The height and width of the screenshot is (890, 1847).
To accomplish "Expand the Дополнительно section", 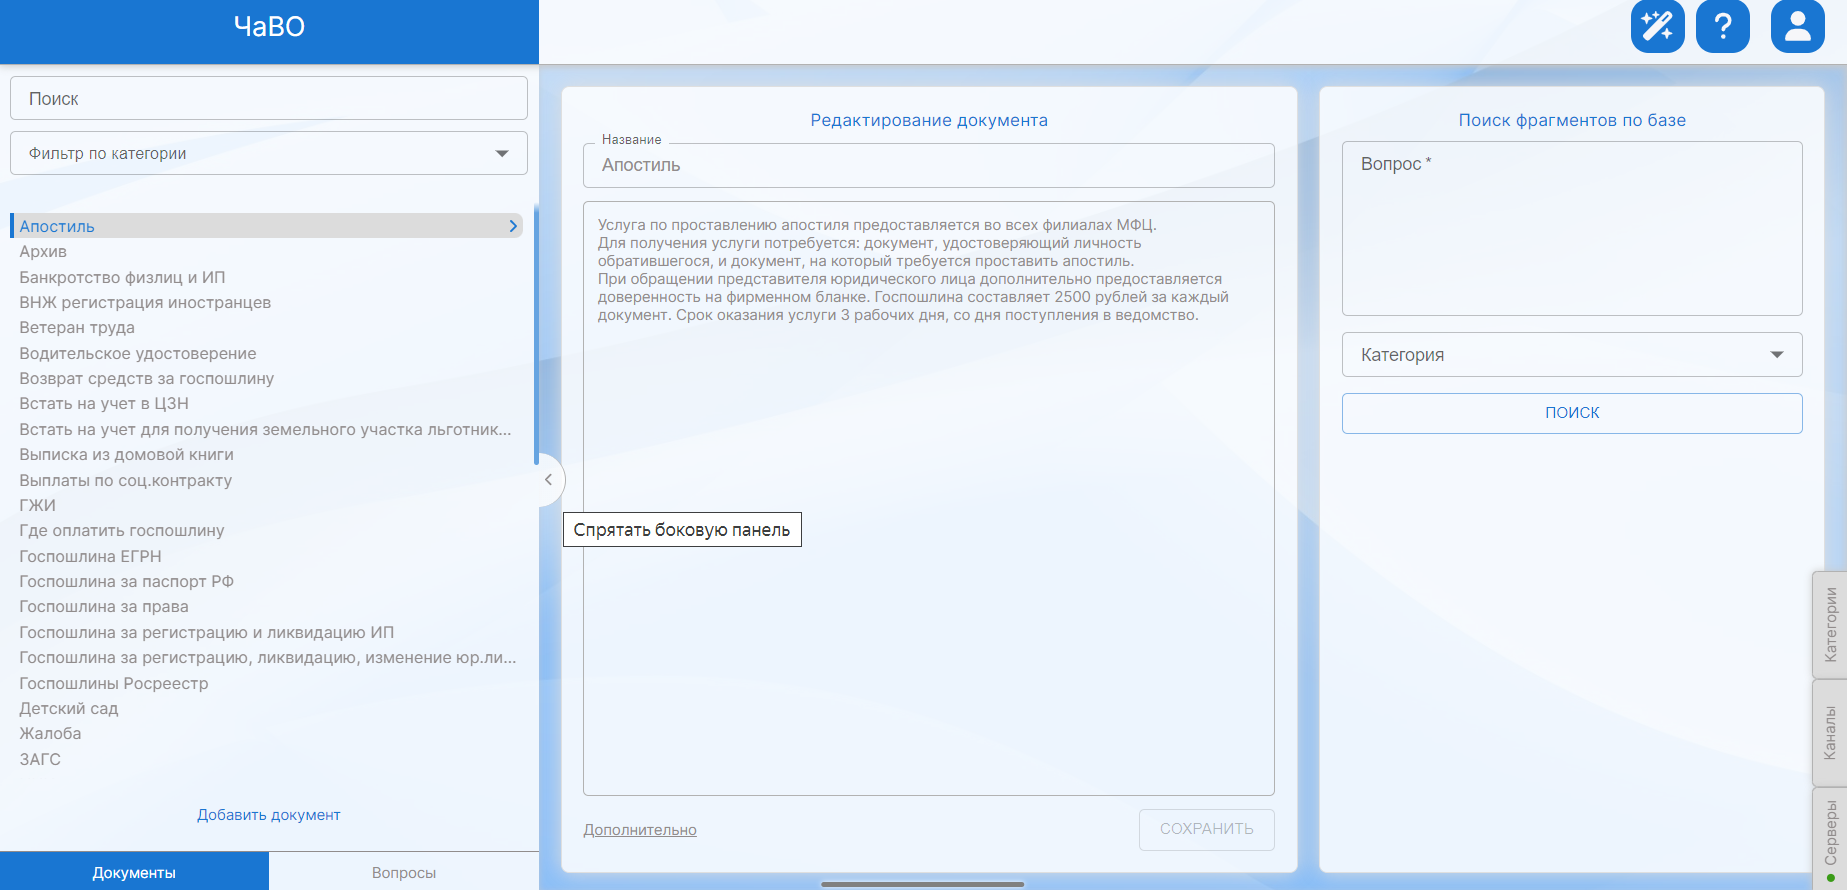I will (640, 830).
